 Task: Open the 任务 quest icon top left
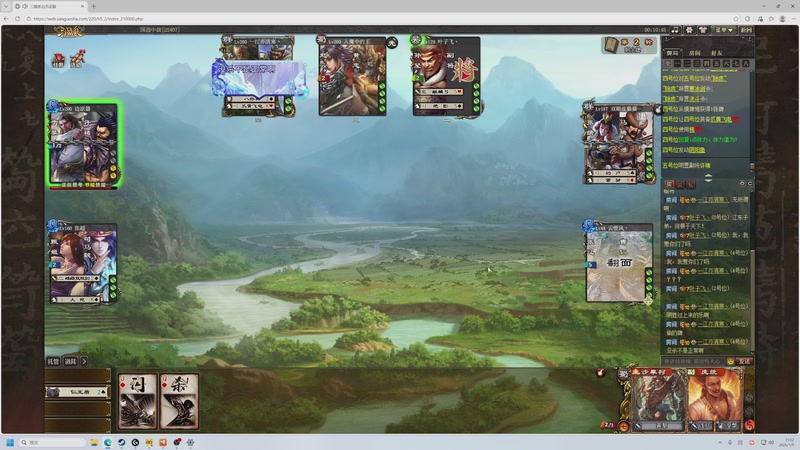click(x=59, y=60)
